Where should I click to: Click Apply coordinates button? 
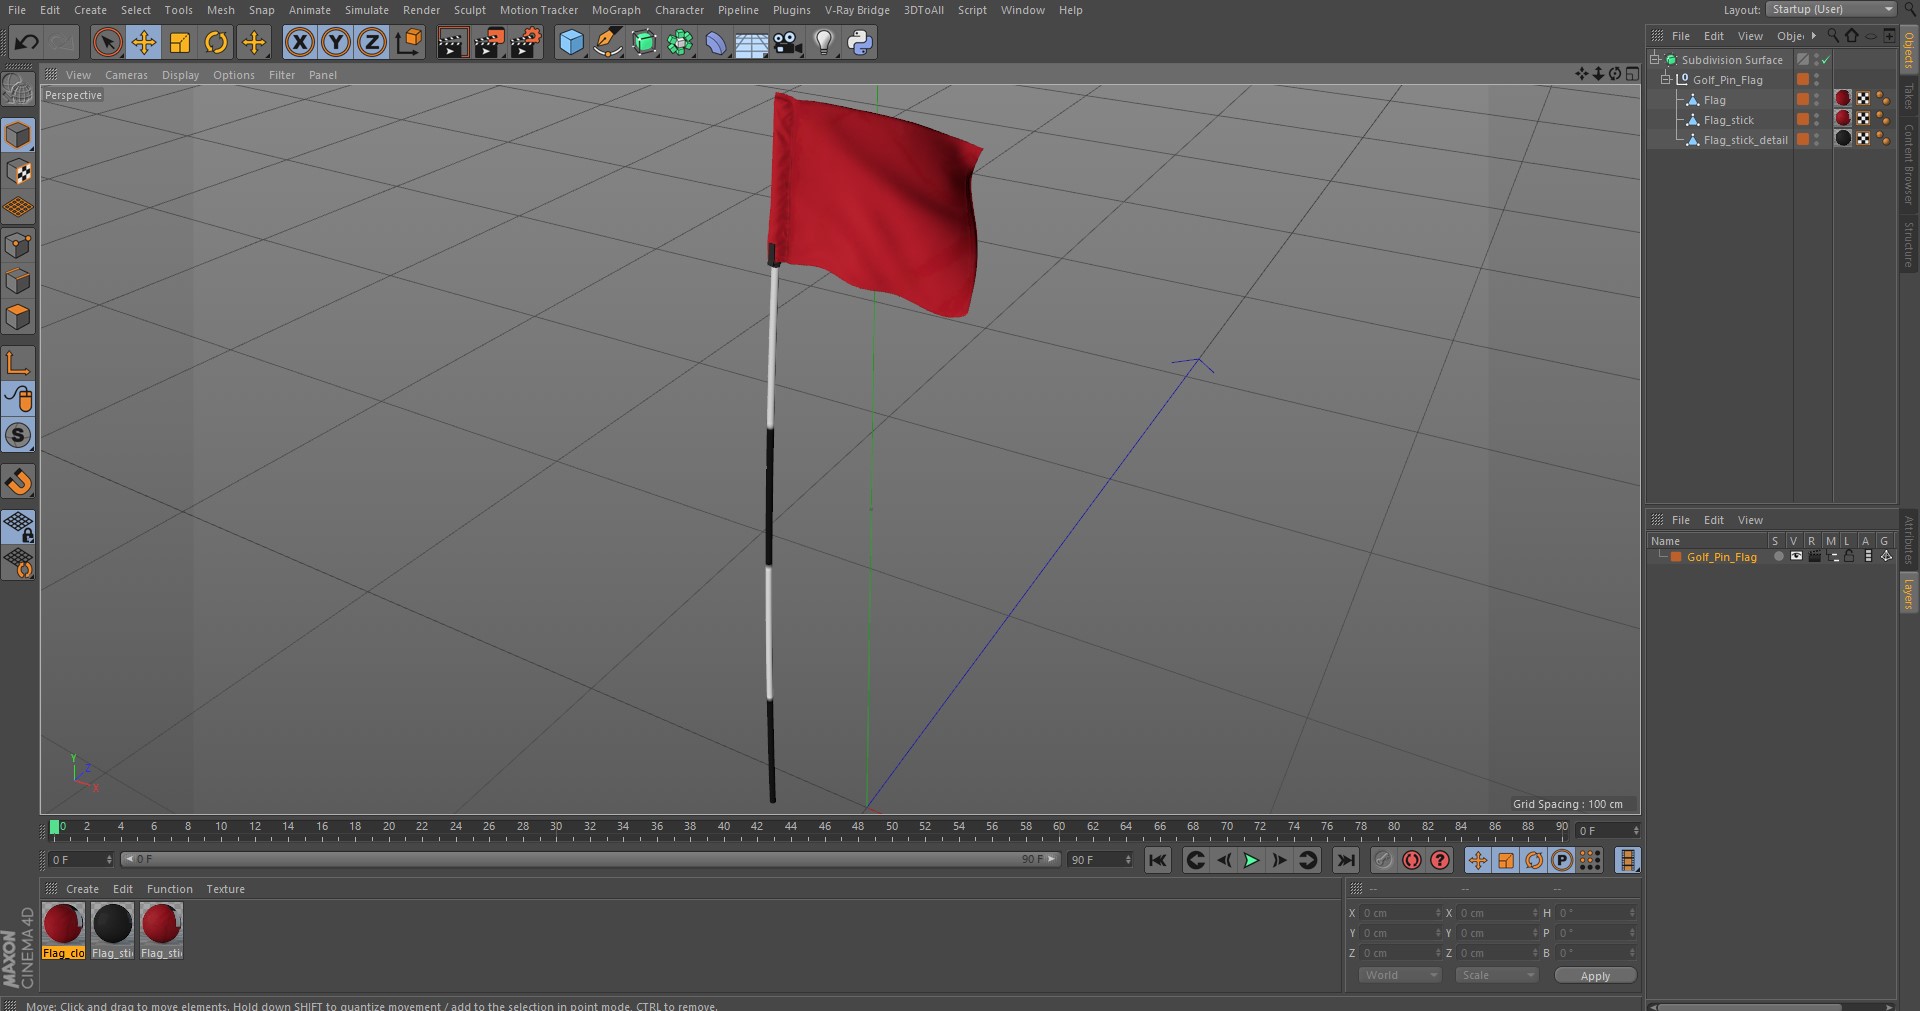click(x=1595, y=976)
